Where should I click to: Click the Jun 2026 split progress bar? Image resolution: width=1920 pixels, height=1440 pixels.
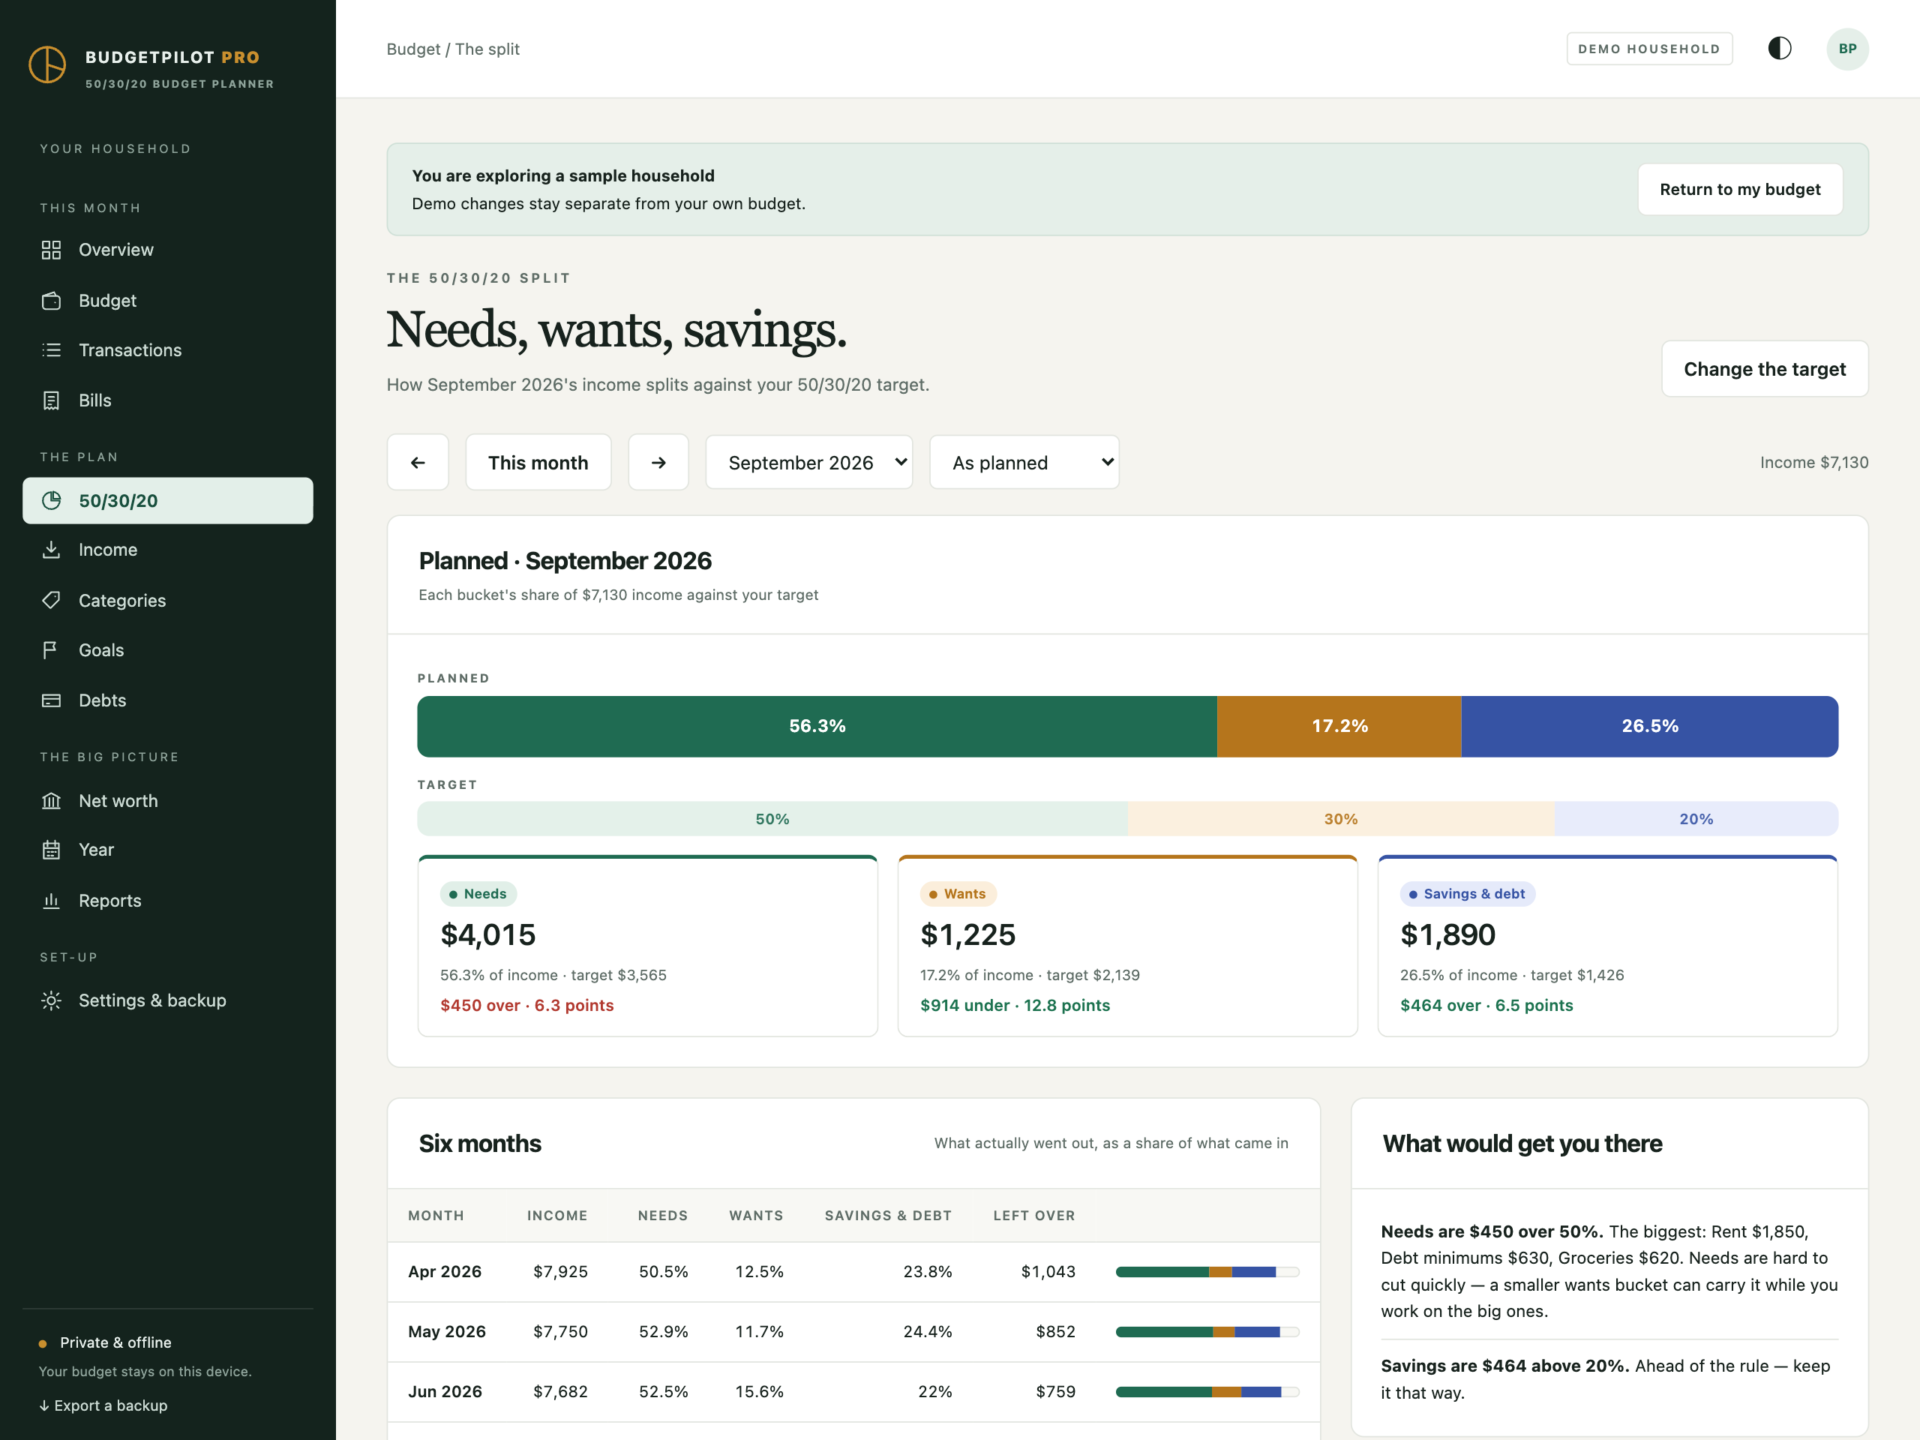tap(1207, 1392)
